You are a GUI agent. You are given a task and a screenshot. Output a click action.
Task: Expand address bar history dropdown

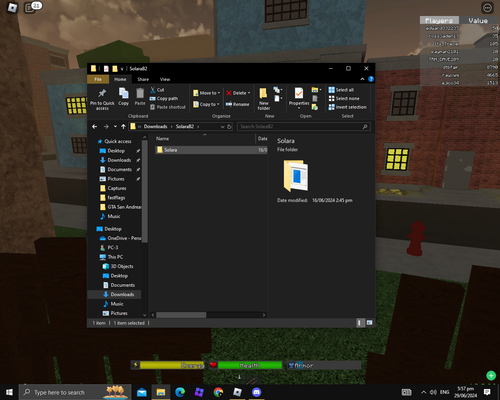point(222,127)
